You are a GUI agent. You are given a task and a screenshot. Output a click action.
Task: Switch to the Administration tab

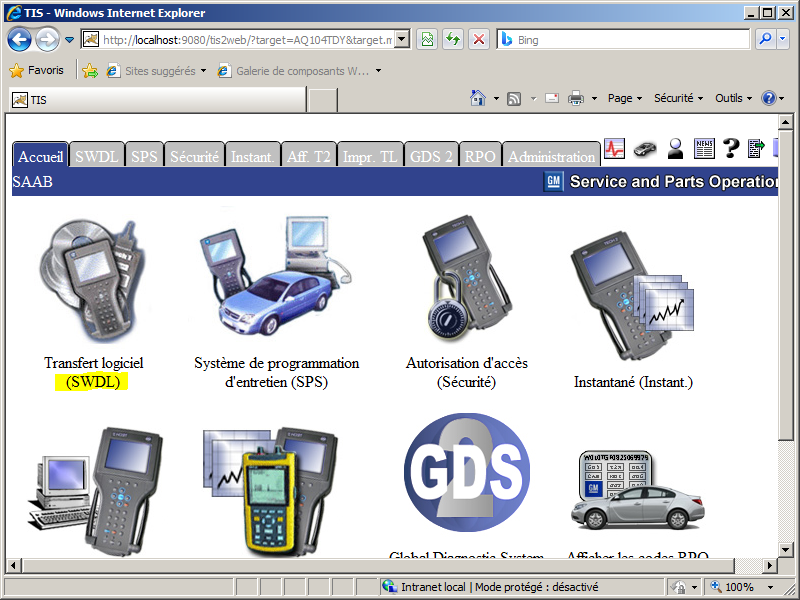(x=552, y=155)
